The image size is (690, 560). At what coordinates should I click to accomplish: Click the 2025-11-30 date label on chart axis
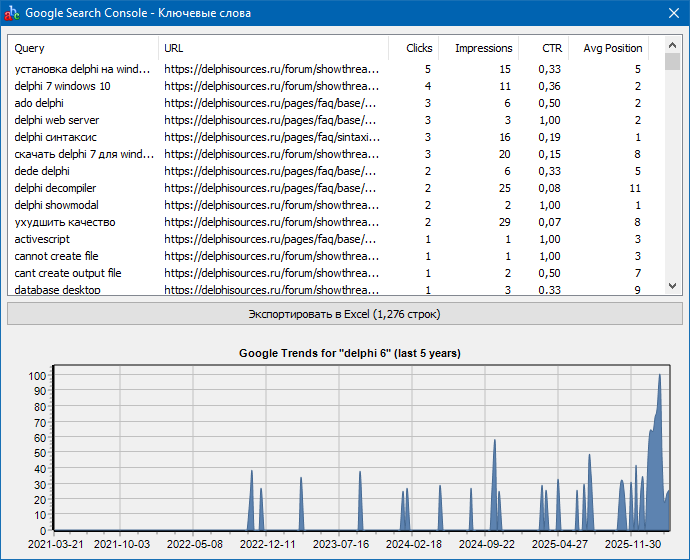633,544
